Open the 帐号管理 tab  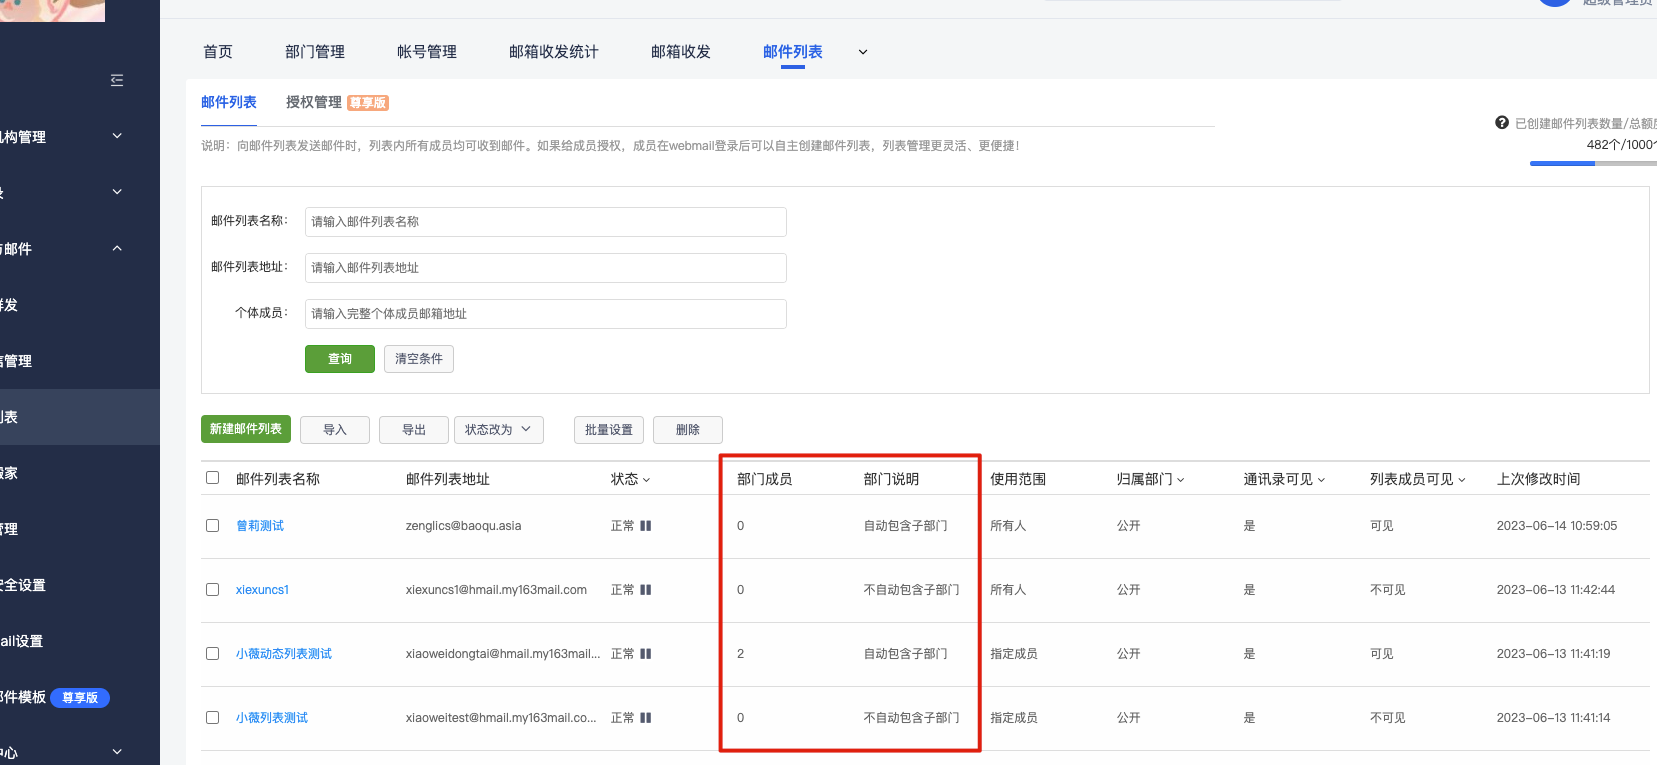(x=427, y=52)
